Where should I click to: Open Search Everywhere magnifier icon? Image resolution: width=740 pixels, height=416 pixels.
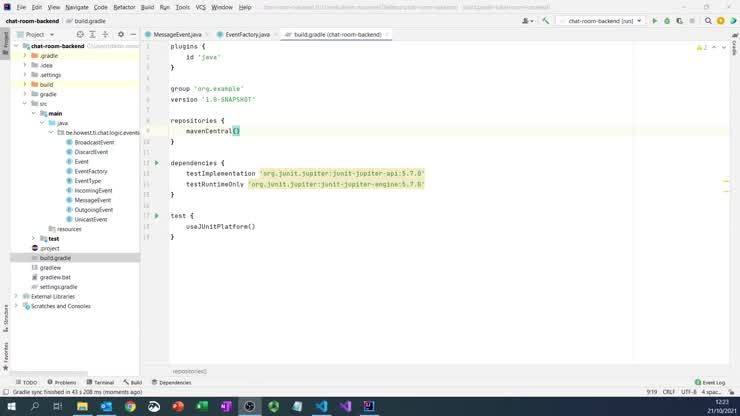(x=708, y=21)
